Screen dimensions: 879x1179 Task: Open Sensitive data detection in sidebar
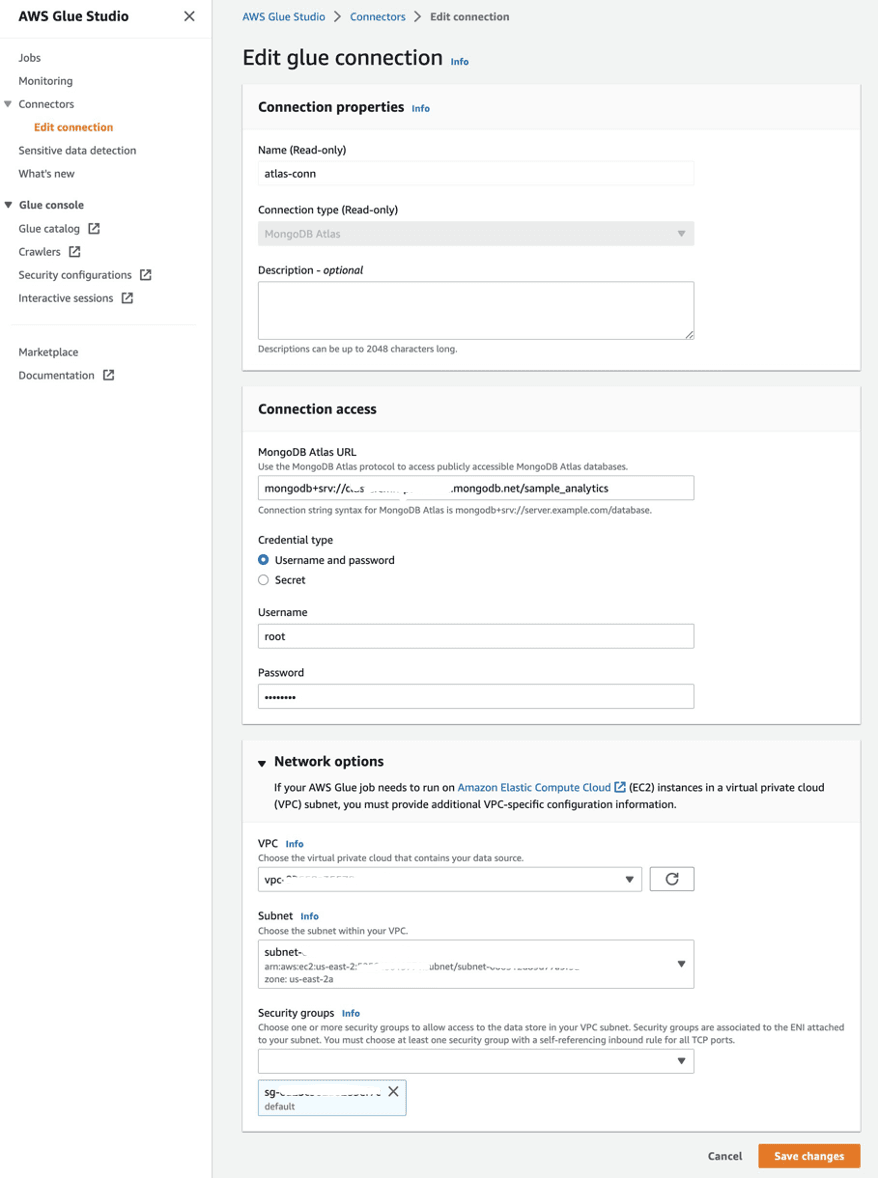pos(77,151)
